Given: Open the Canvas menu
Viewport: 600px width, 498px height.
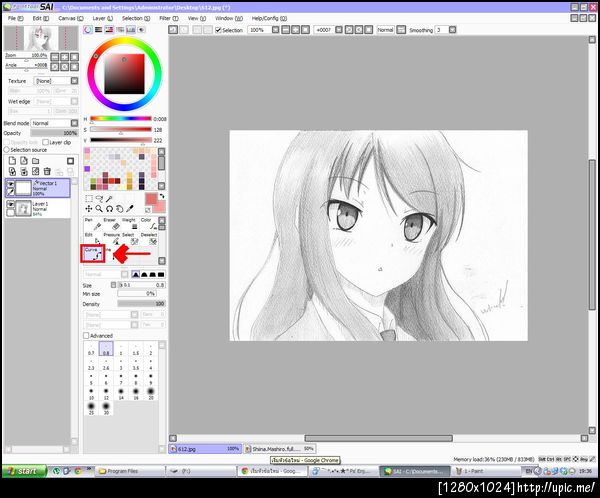Looking at the screenshot, I should coord(71,18).
